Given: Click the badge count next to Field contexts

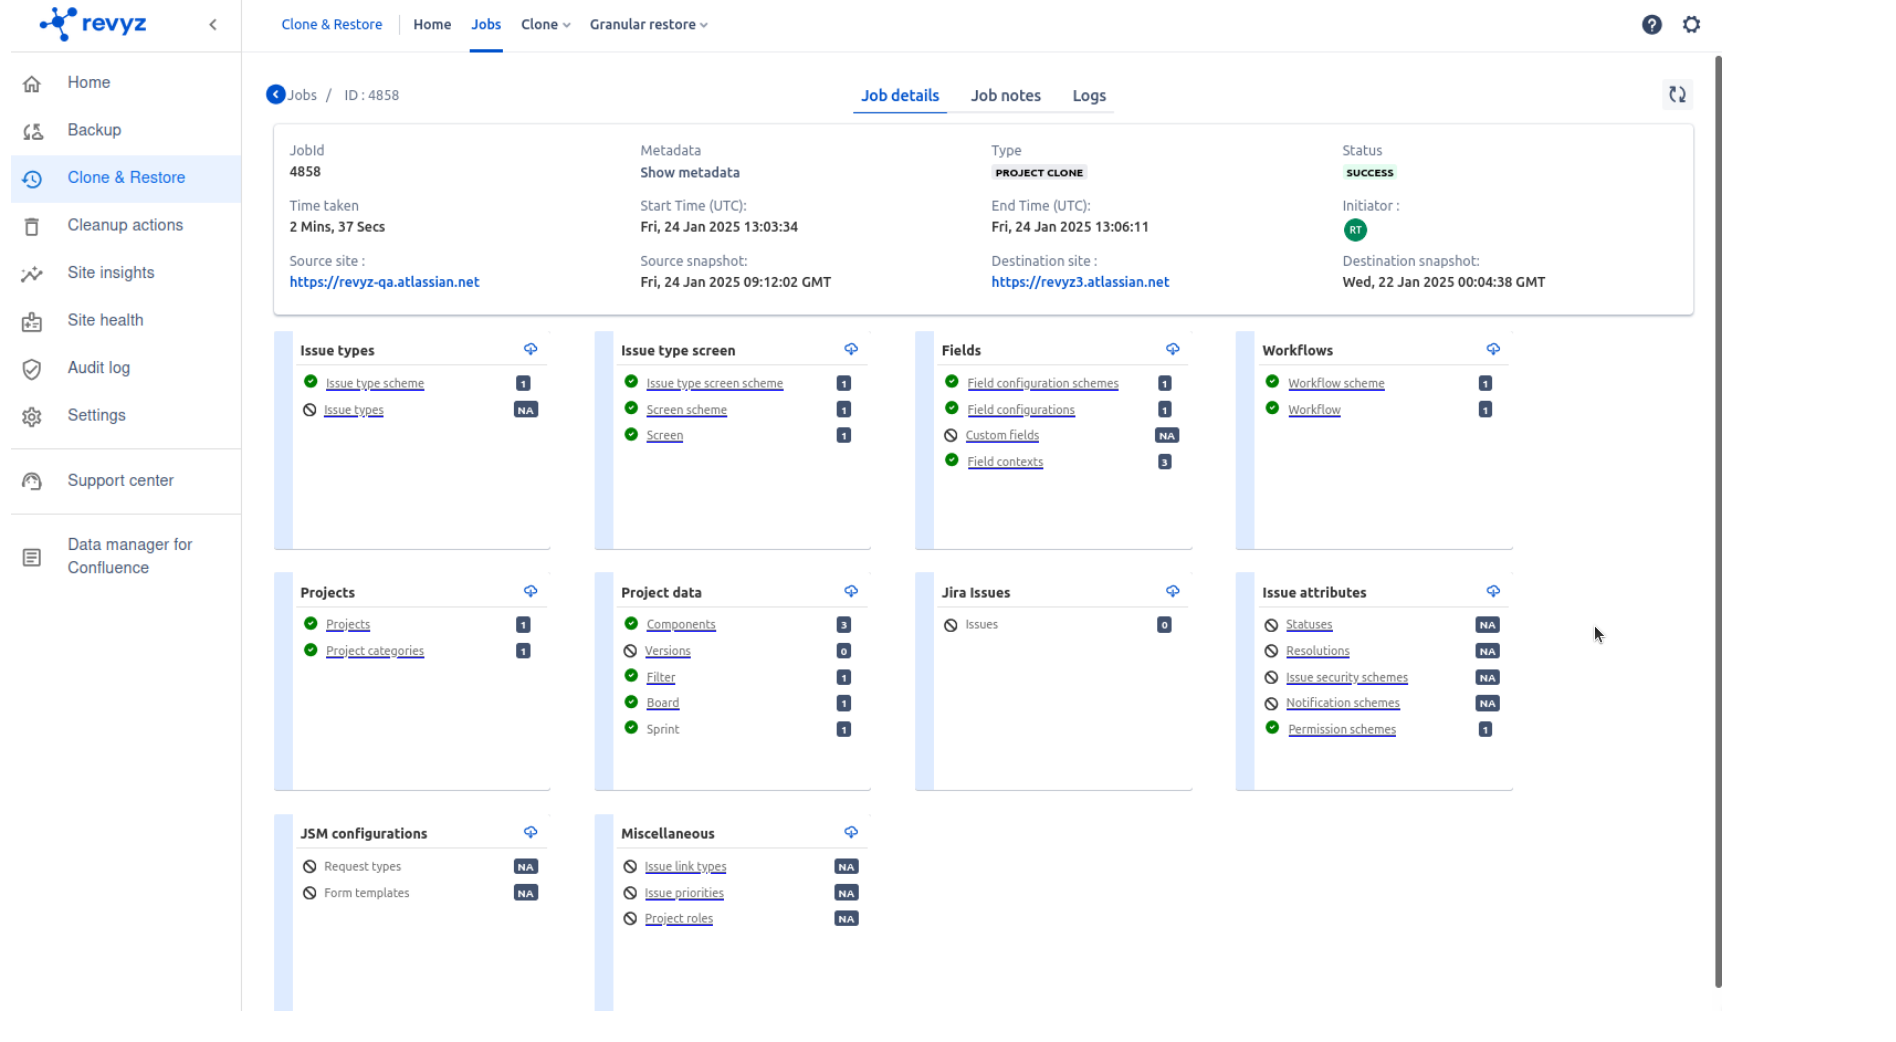Looking at the screenshot, I should tap(1164, 462).
